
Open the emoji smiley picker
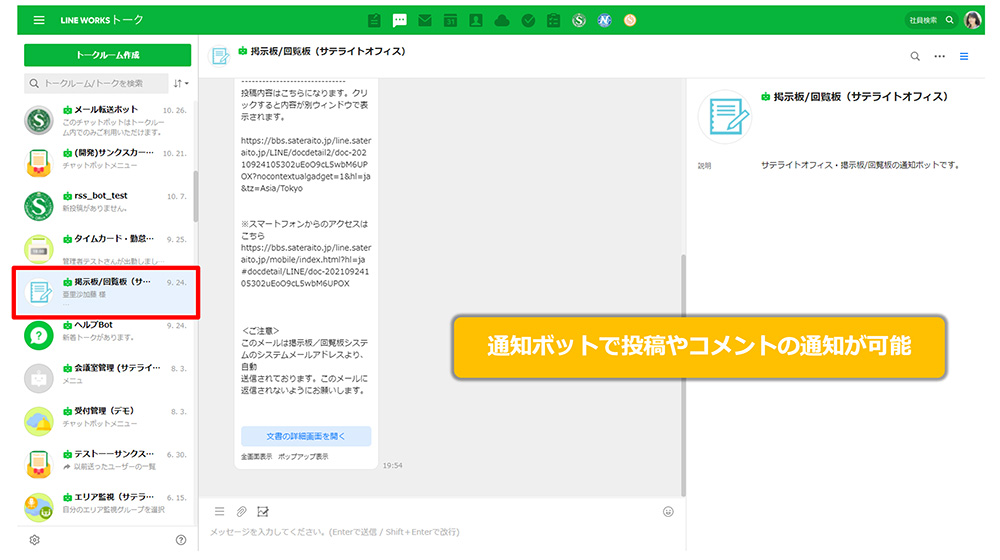[x=668, y=512]
